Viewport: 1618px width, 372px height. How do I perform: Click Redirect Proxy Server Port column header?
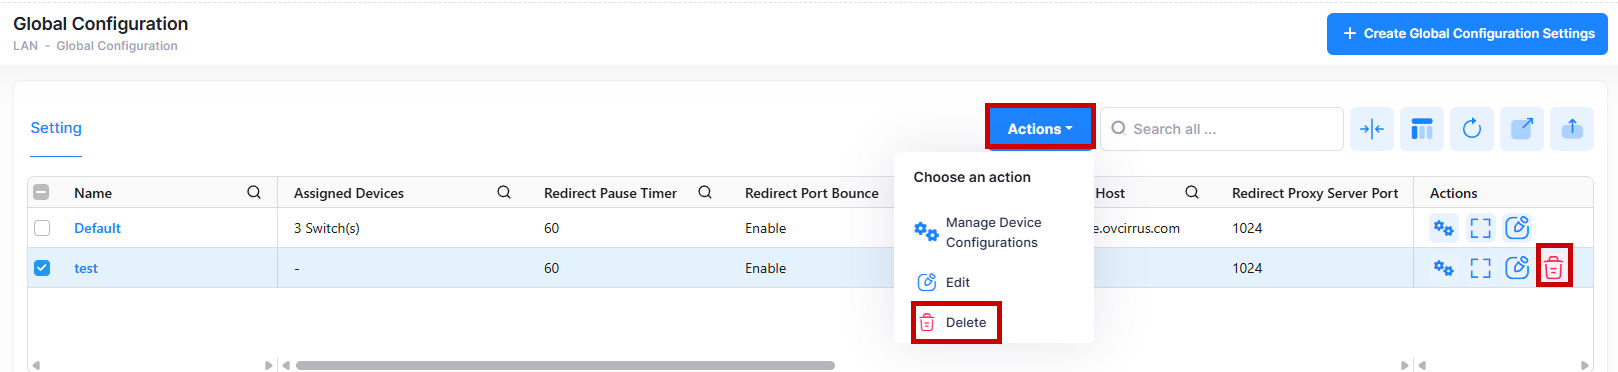coord(1315,193)
